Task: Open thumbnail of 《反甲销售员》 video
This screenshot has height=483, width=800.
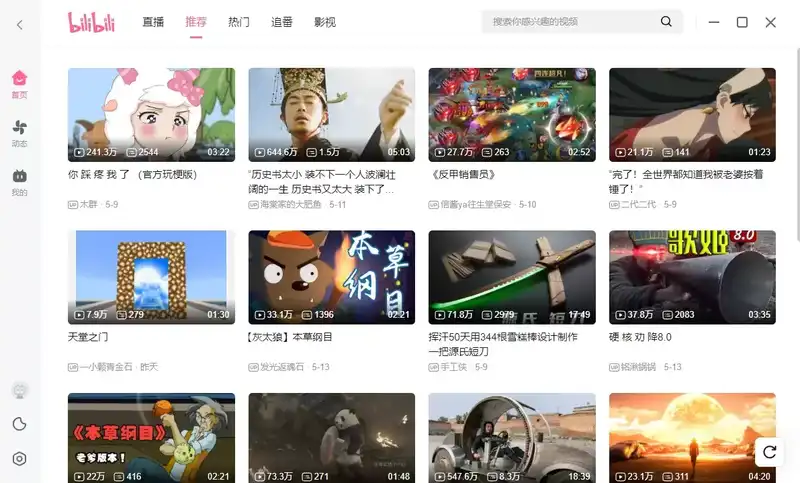Action: click(x=512, y=115)
